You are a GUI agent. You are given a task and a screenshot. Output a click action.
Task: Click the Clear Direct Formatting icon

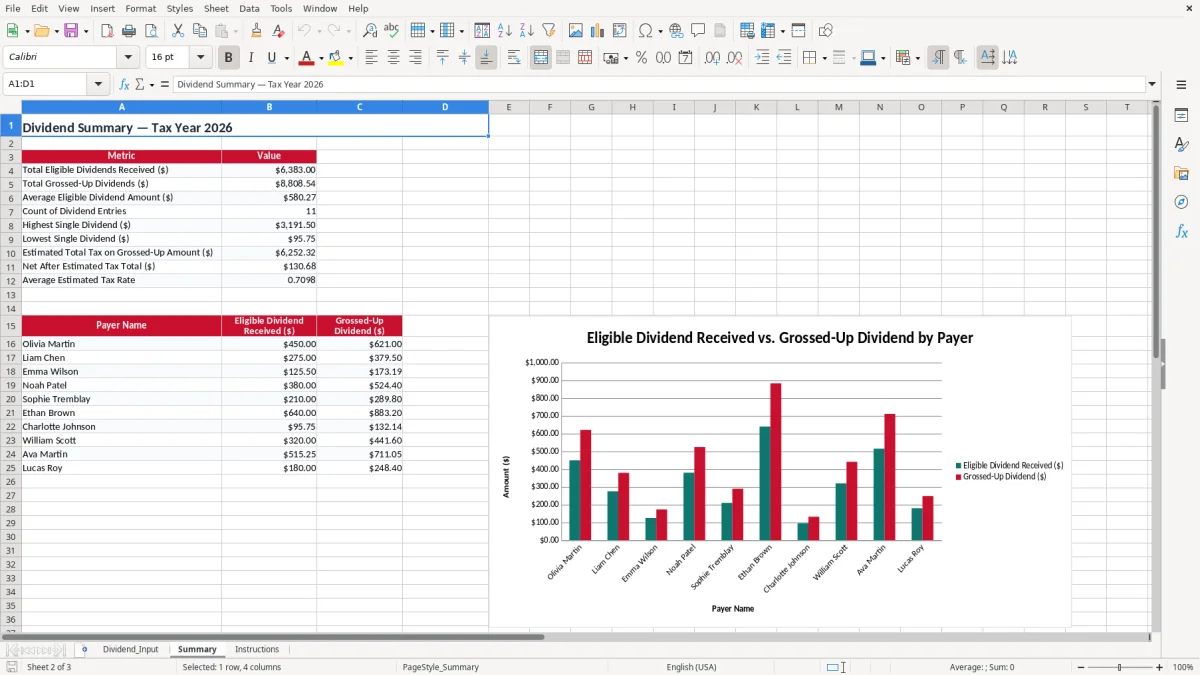click(279, 31)
